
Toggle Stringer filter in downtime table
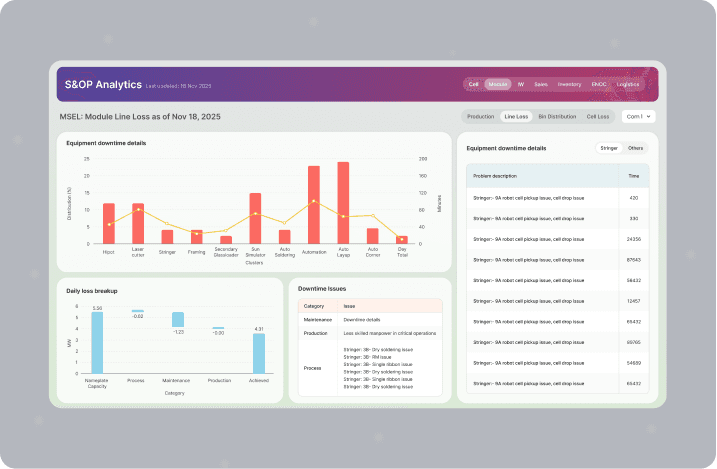click(x=609, y=148)
